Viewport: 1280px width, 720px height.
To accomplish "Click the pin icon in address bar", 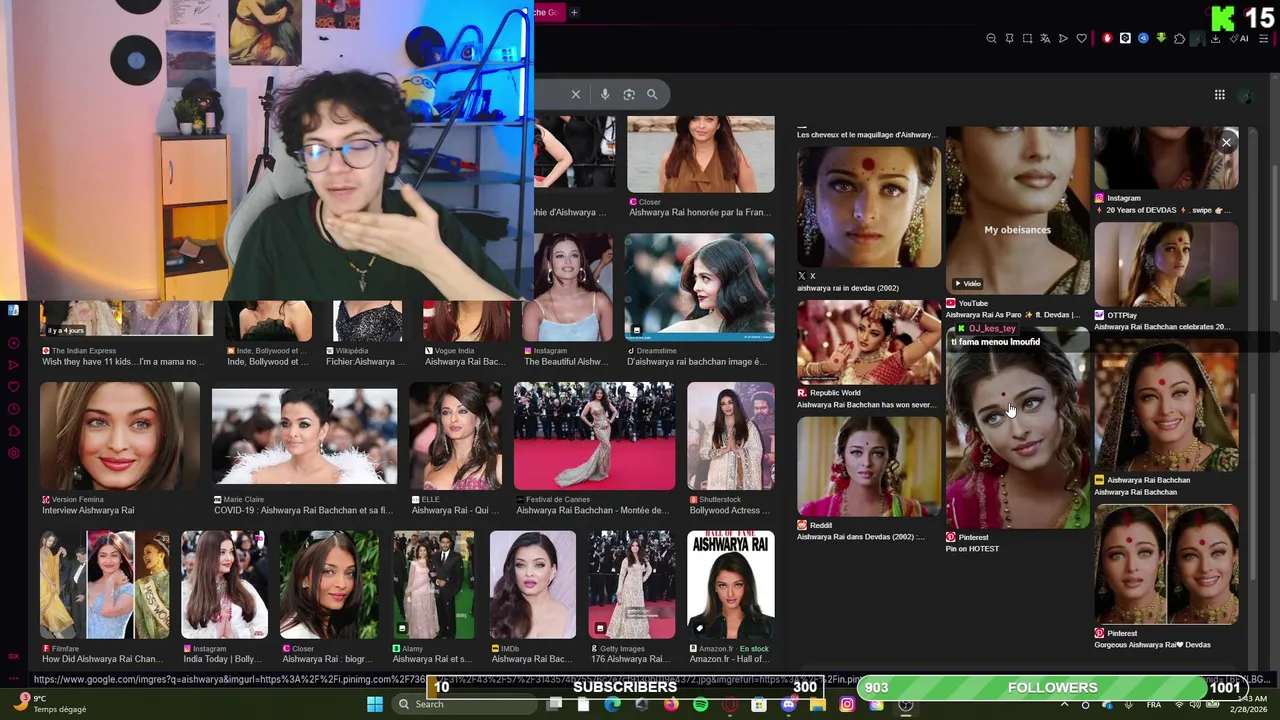I will 1009,39.
